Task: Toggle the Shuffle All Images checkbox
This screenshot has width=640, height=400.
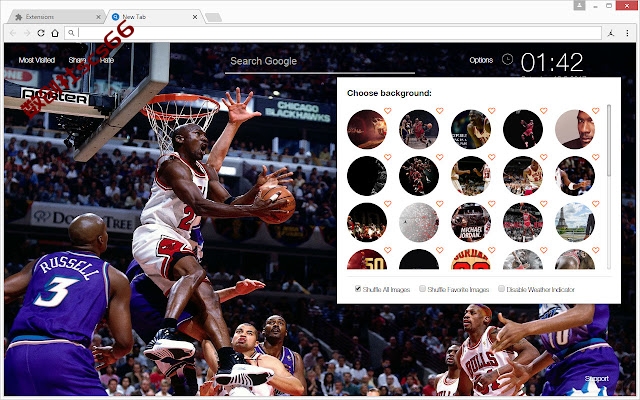Action: 358,289
